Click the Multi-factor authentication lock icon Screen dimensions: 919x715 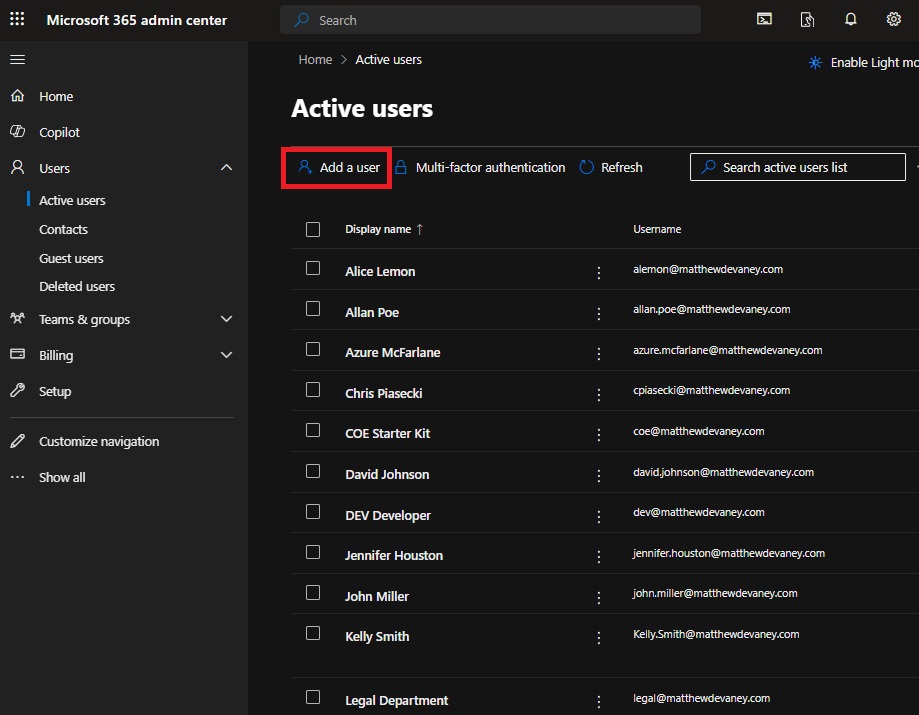pyautogui.click(x=401, y=168)
